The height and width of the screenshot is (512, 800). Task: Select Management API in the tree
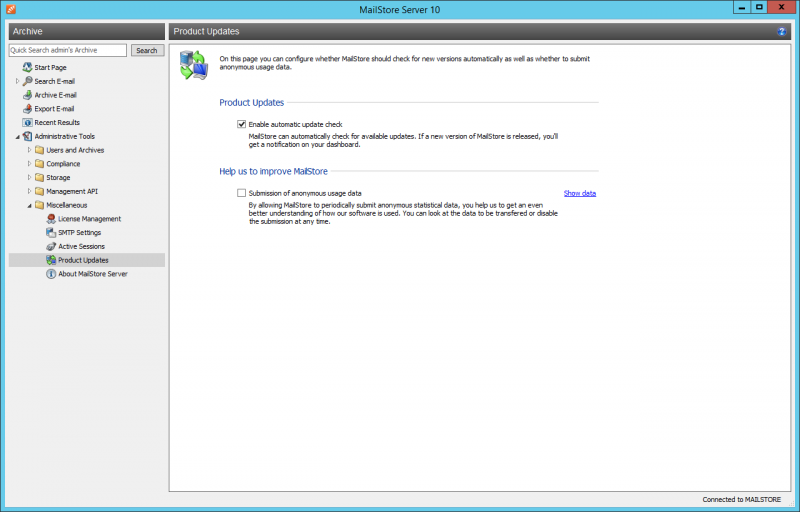[71, 191]
